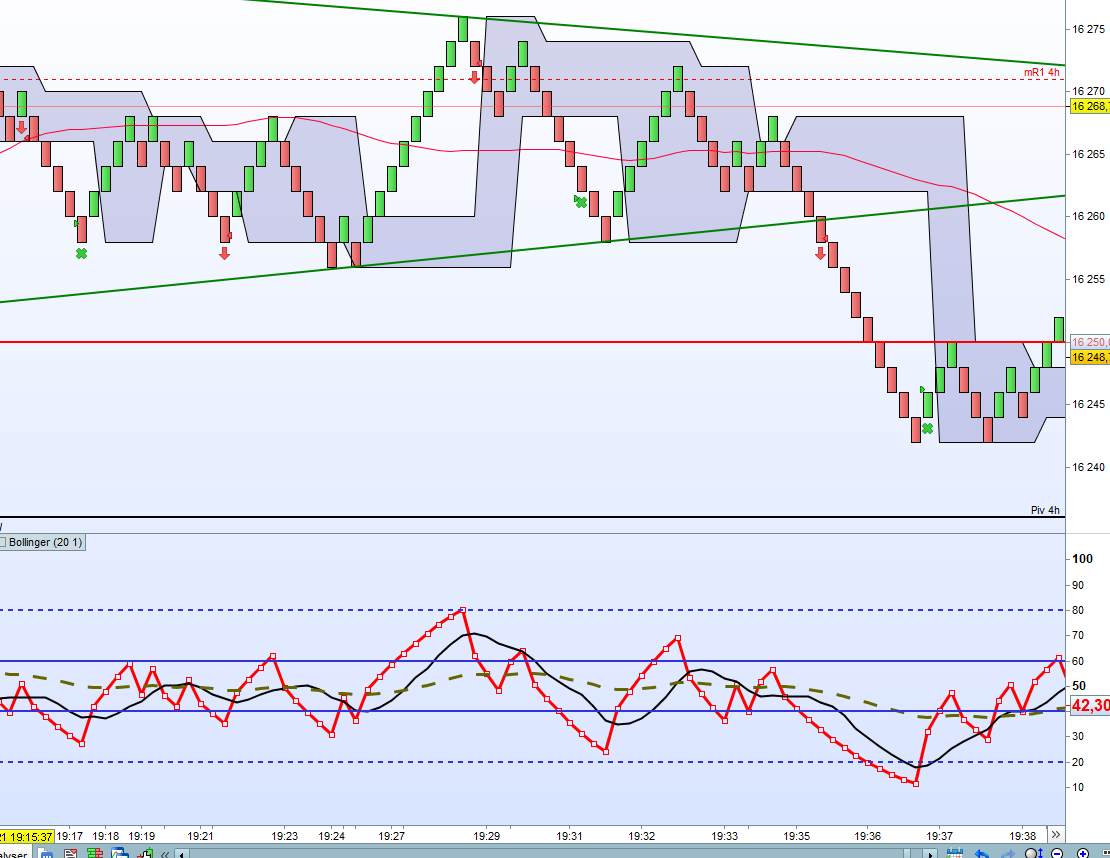The width and height of the screenshot is (1110, 858).
Task: Click the red down arrow near the 19:29 peak
Action: 474,76
